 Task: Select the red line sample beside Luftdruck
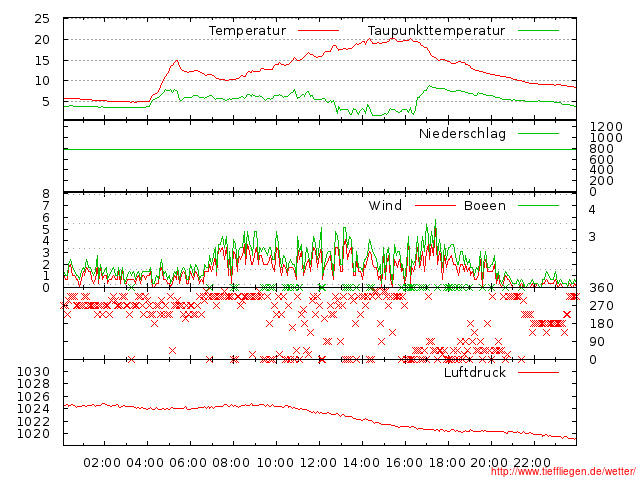pos(538,372)
